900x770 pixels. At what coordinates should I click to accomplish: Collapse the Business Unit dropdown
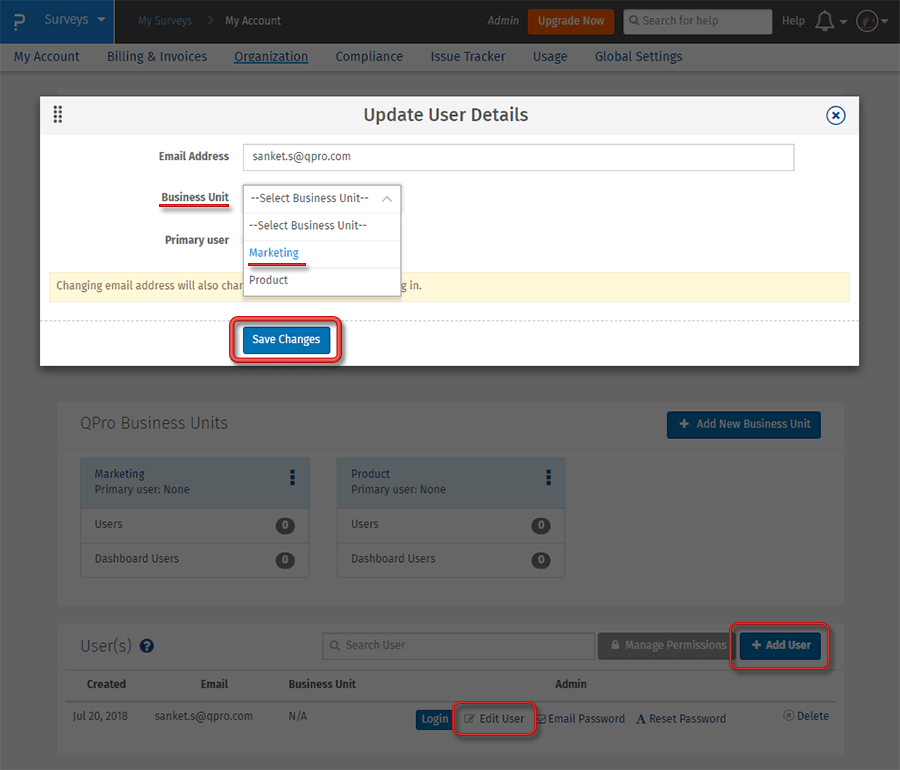(321, 199)
